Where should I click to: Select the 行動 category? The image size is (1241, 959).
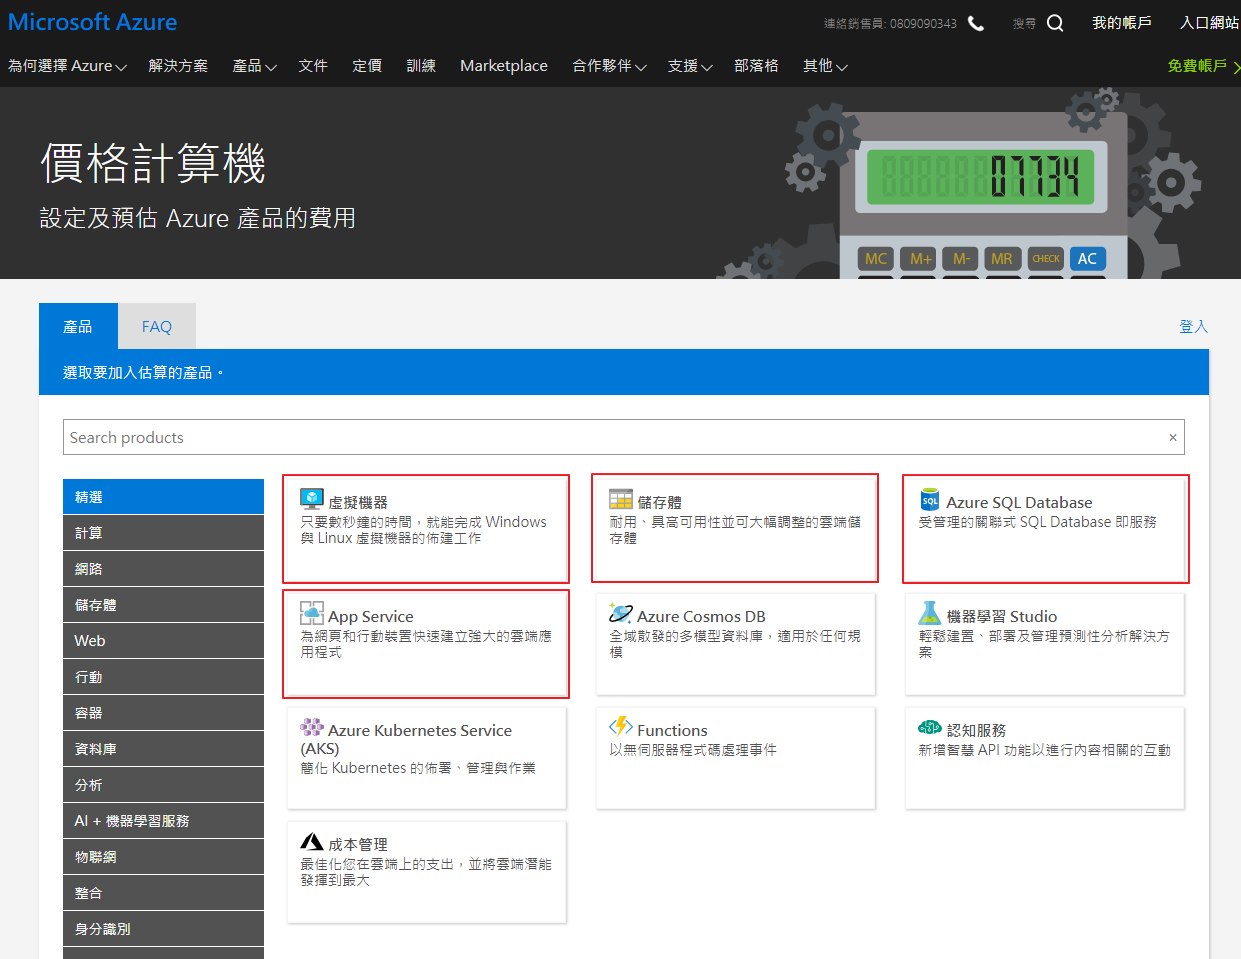pos(163,677)
